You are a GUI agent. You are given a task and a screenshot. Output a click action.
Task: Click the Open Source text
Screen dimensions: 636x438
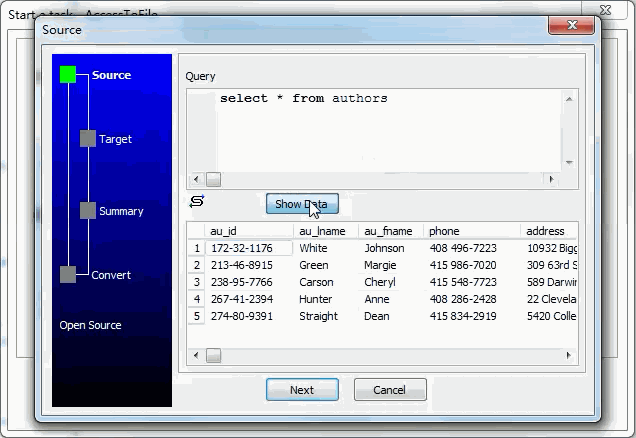coord(90,325)
